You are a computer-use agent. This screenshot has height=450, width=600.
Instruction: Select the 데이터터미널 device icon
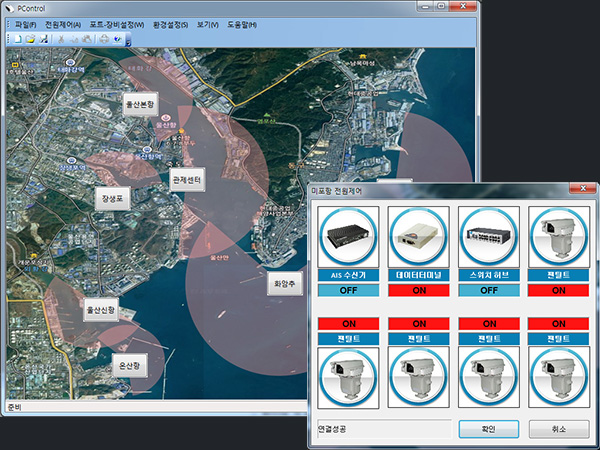point(419,236)
